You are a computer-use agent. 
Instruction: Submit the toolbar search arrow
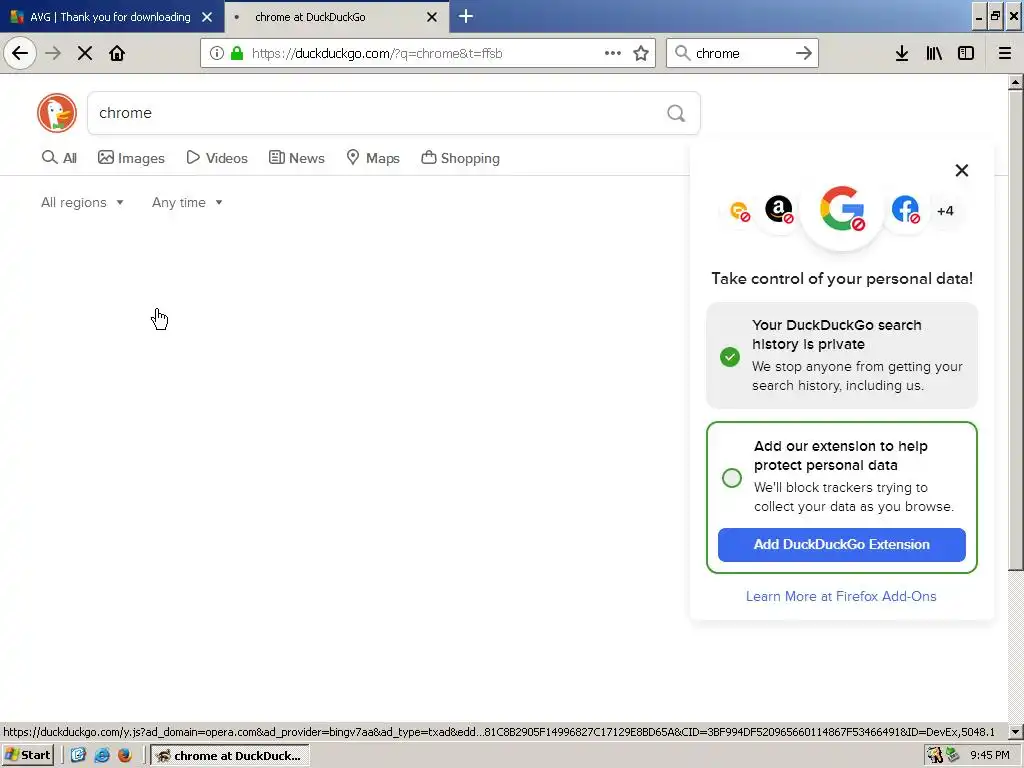click(804, 53)
